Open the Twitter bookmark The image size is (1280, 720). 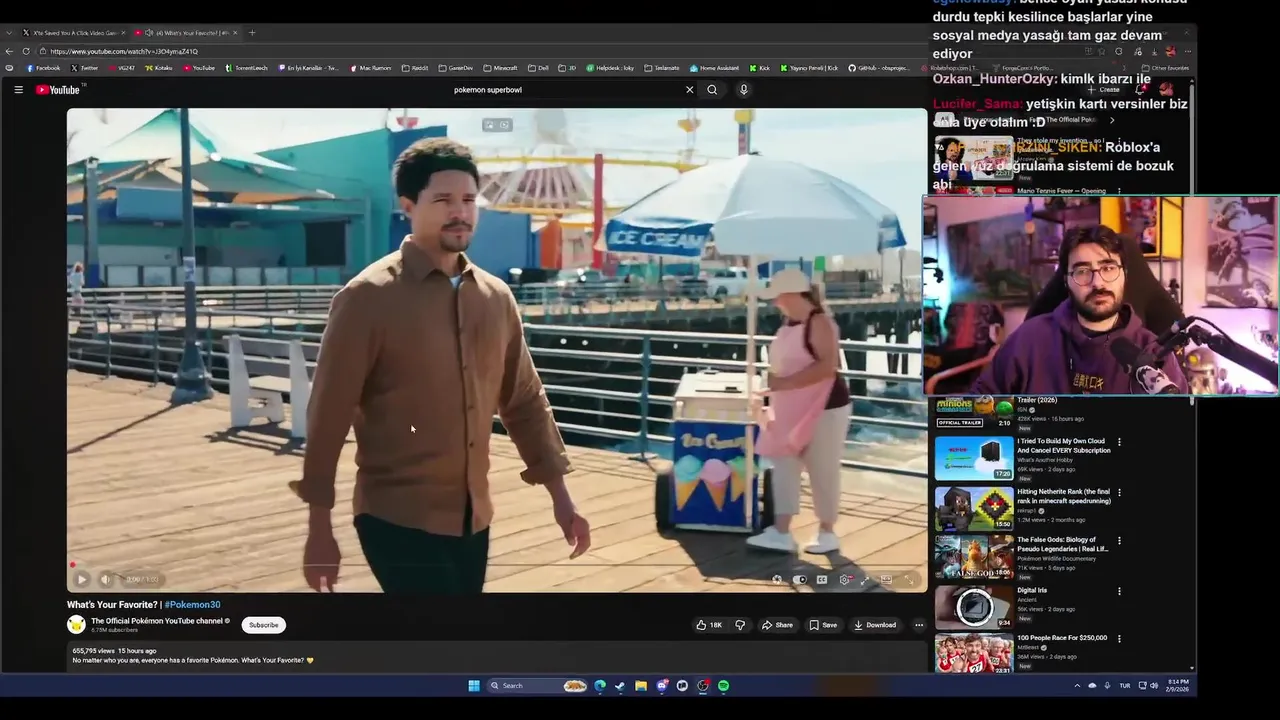[x=84, y=68]
